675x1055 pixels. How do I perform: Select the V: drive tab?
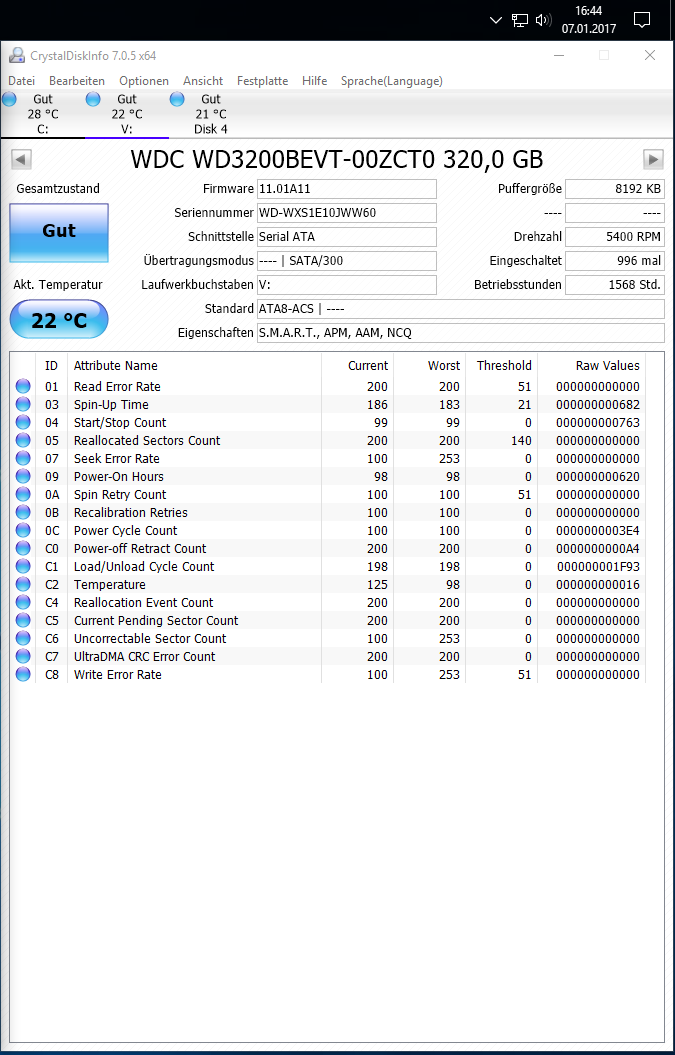[127, 114]
